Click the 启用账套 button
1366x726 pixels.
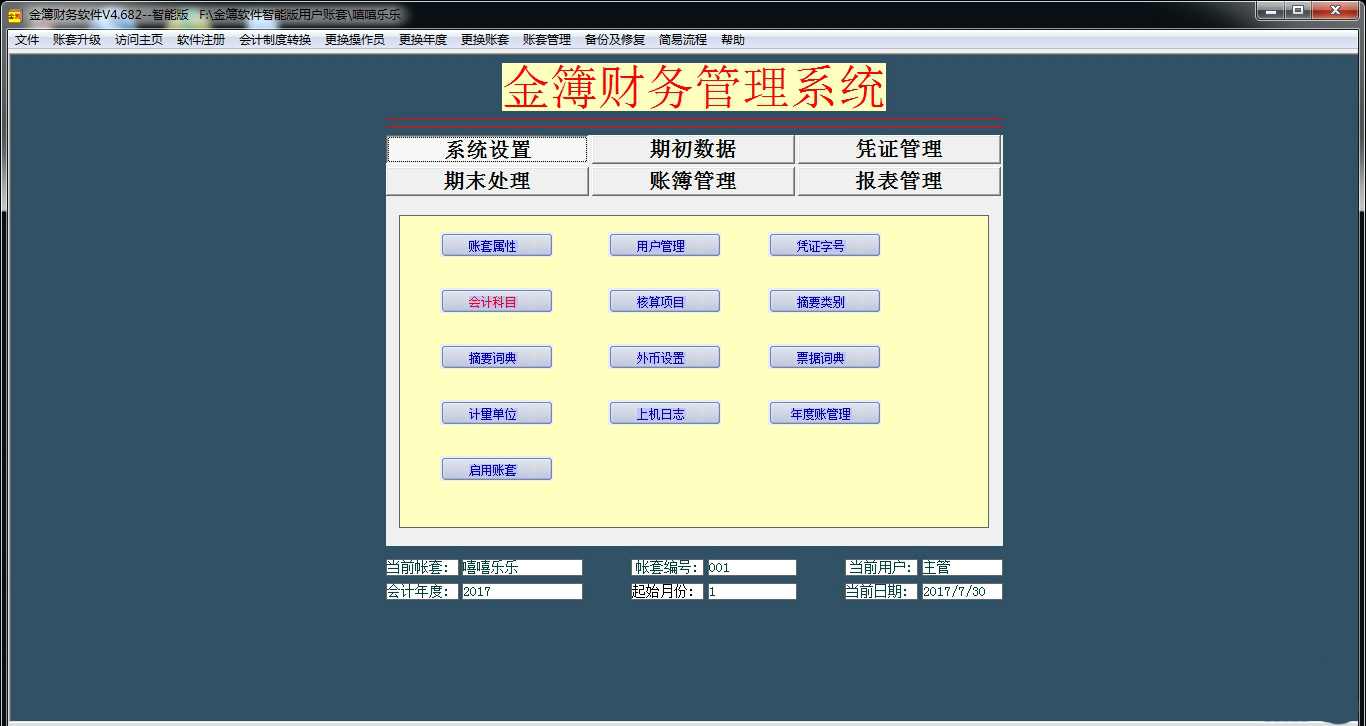(497, 469)
